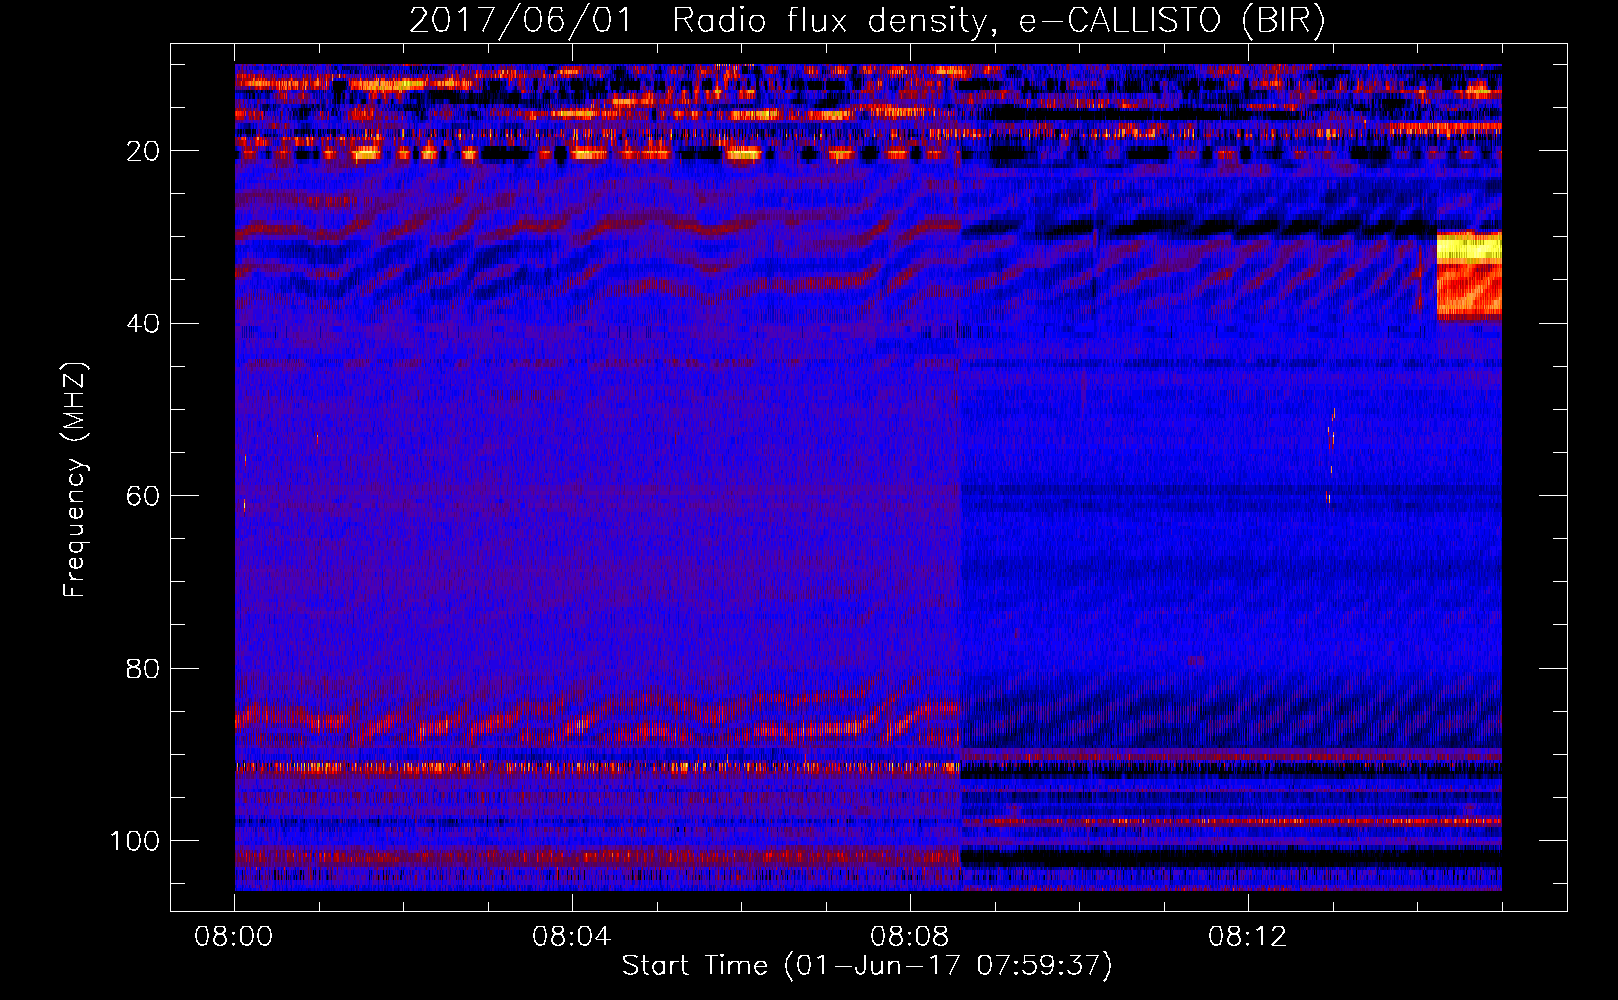Click the date '2017/06/01' in the title

(520, 20)
